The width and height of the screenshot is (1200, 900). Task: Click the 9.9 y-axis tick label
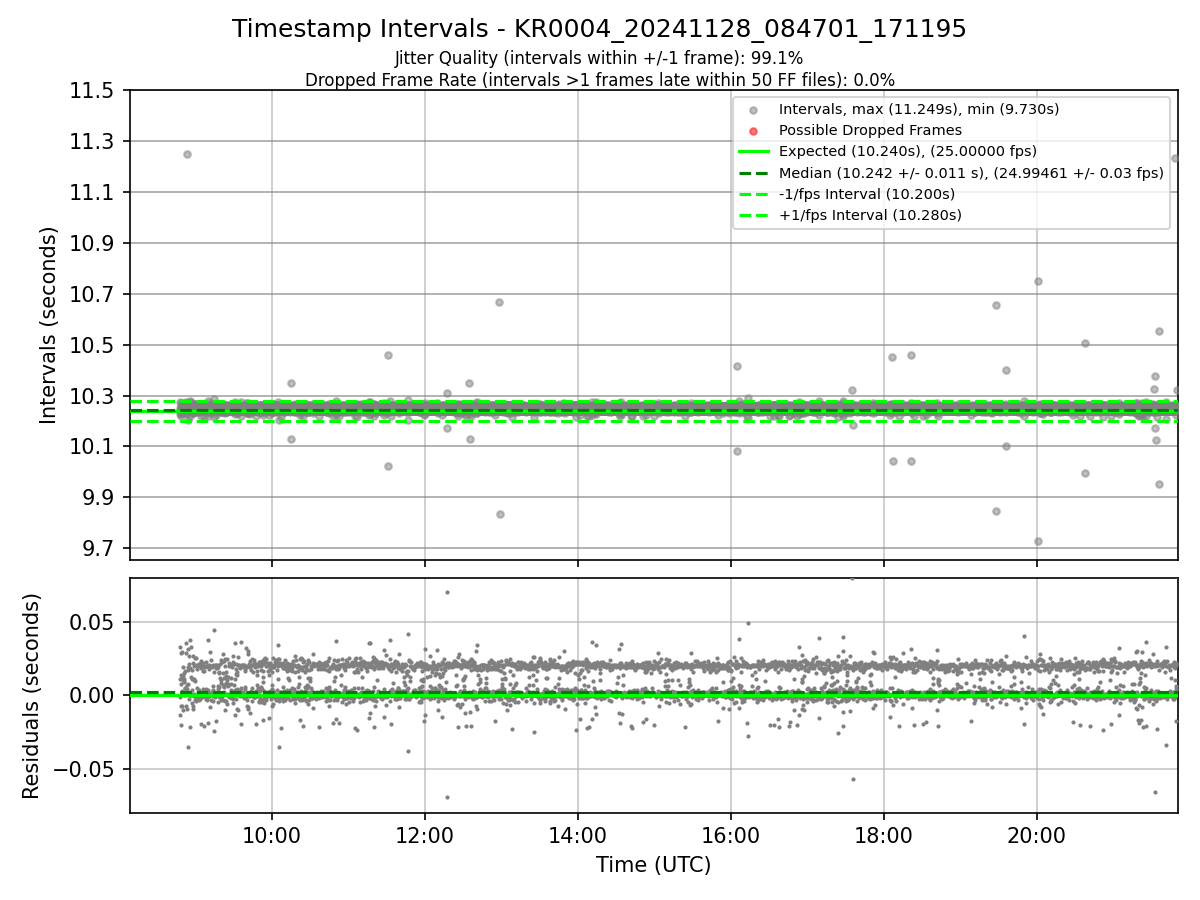pos(99,497)
